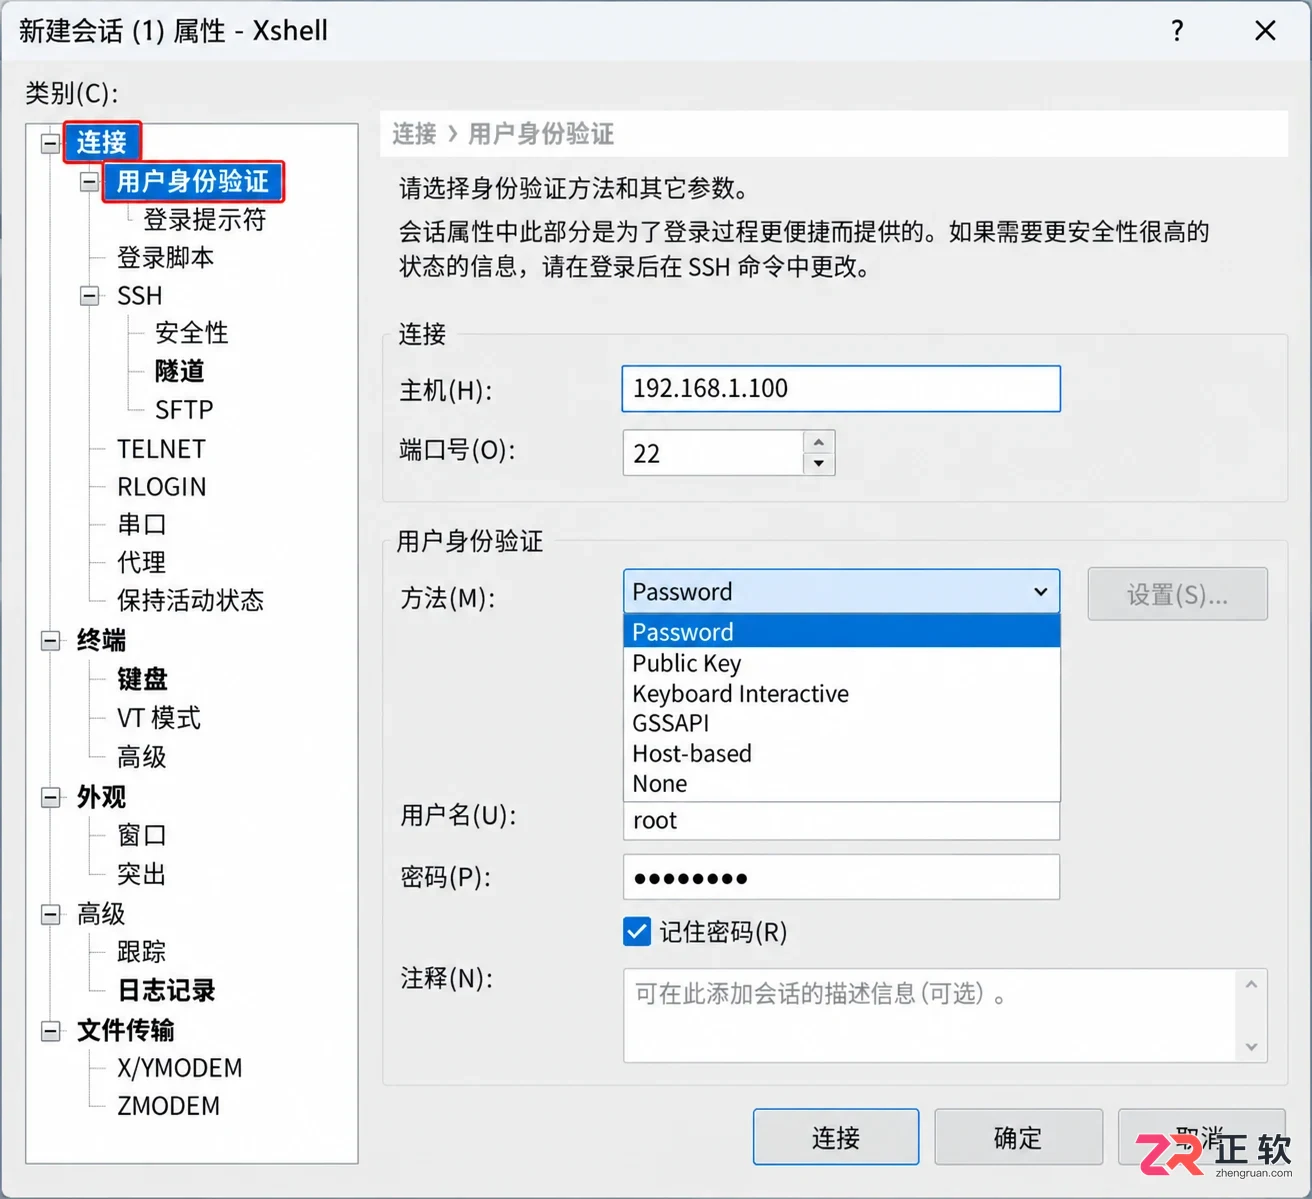Select SFTP in the tree

click(x=184, y=410)
